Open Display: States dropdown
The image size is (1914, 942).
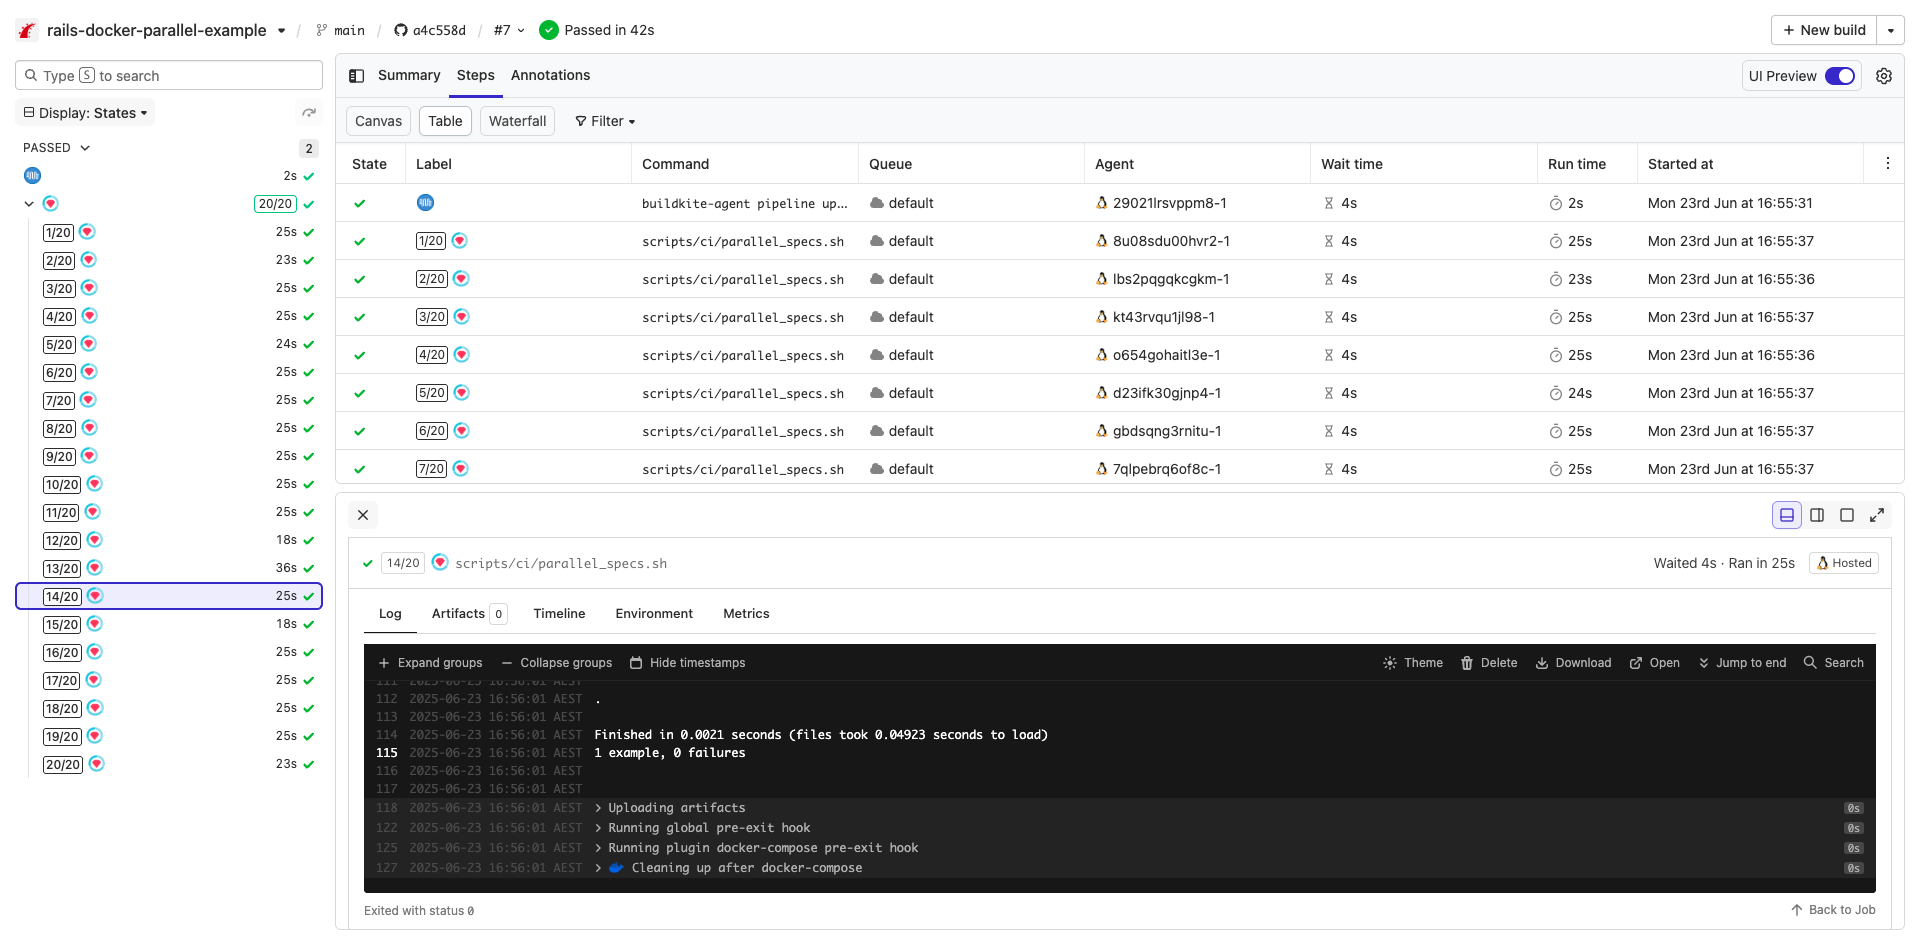click(x=86, y=113)
